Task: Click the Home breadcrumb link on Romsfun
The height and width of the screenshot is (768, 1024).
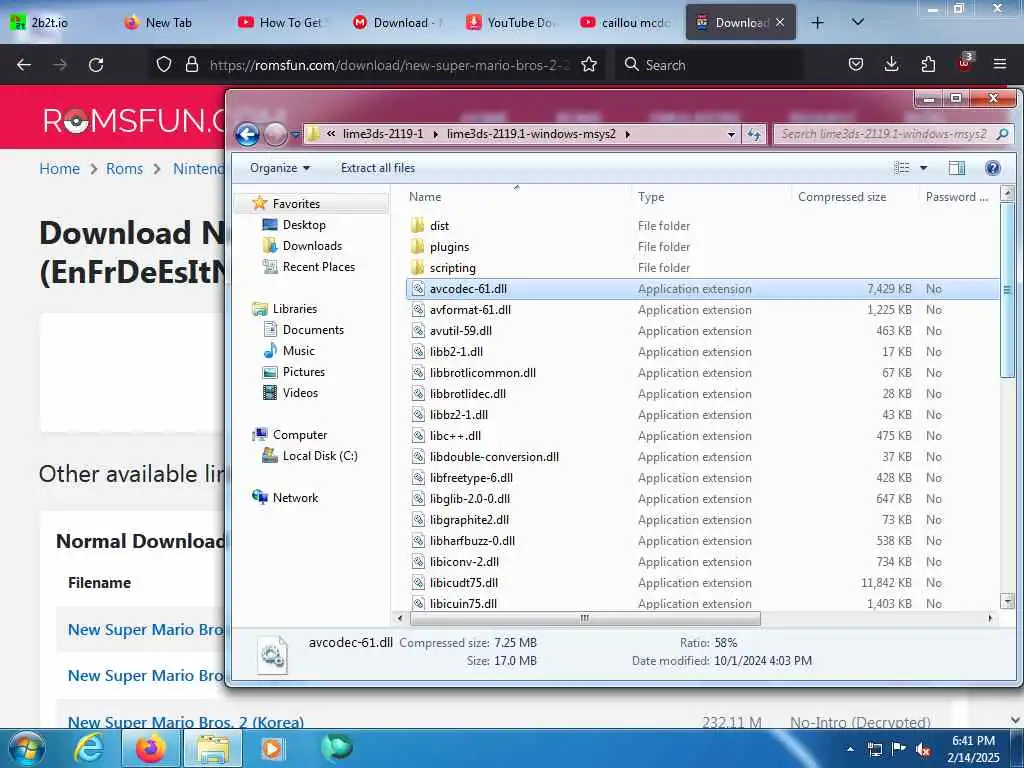Action: [59, 168]
